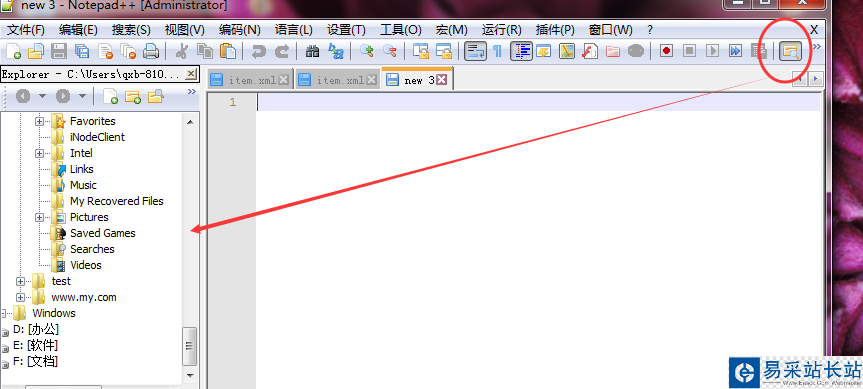Viewport: 863px width, 389px height.
Task: Expand the Favorites folder node
Action: pos(39,121)
